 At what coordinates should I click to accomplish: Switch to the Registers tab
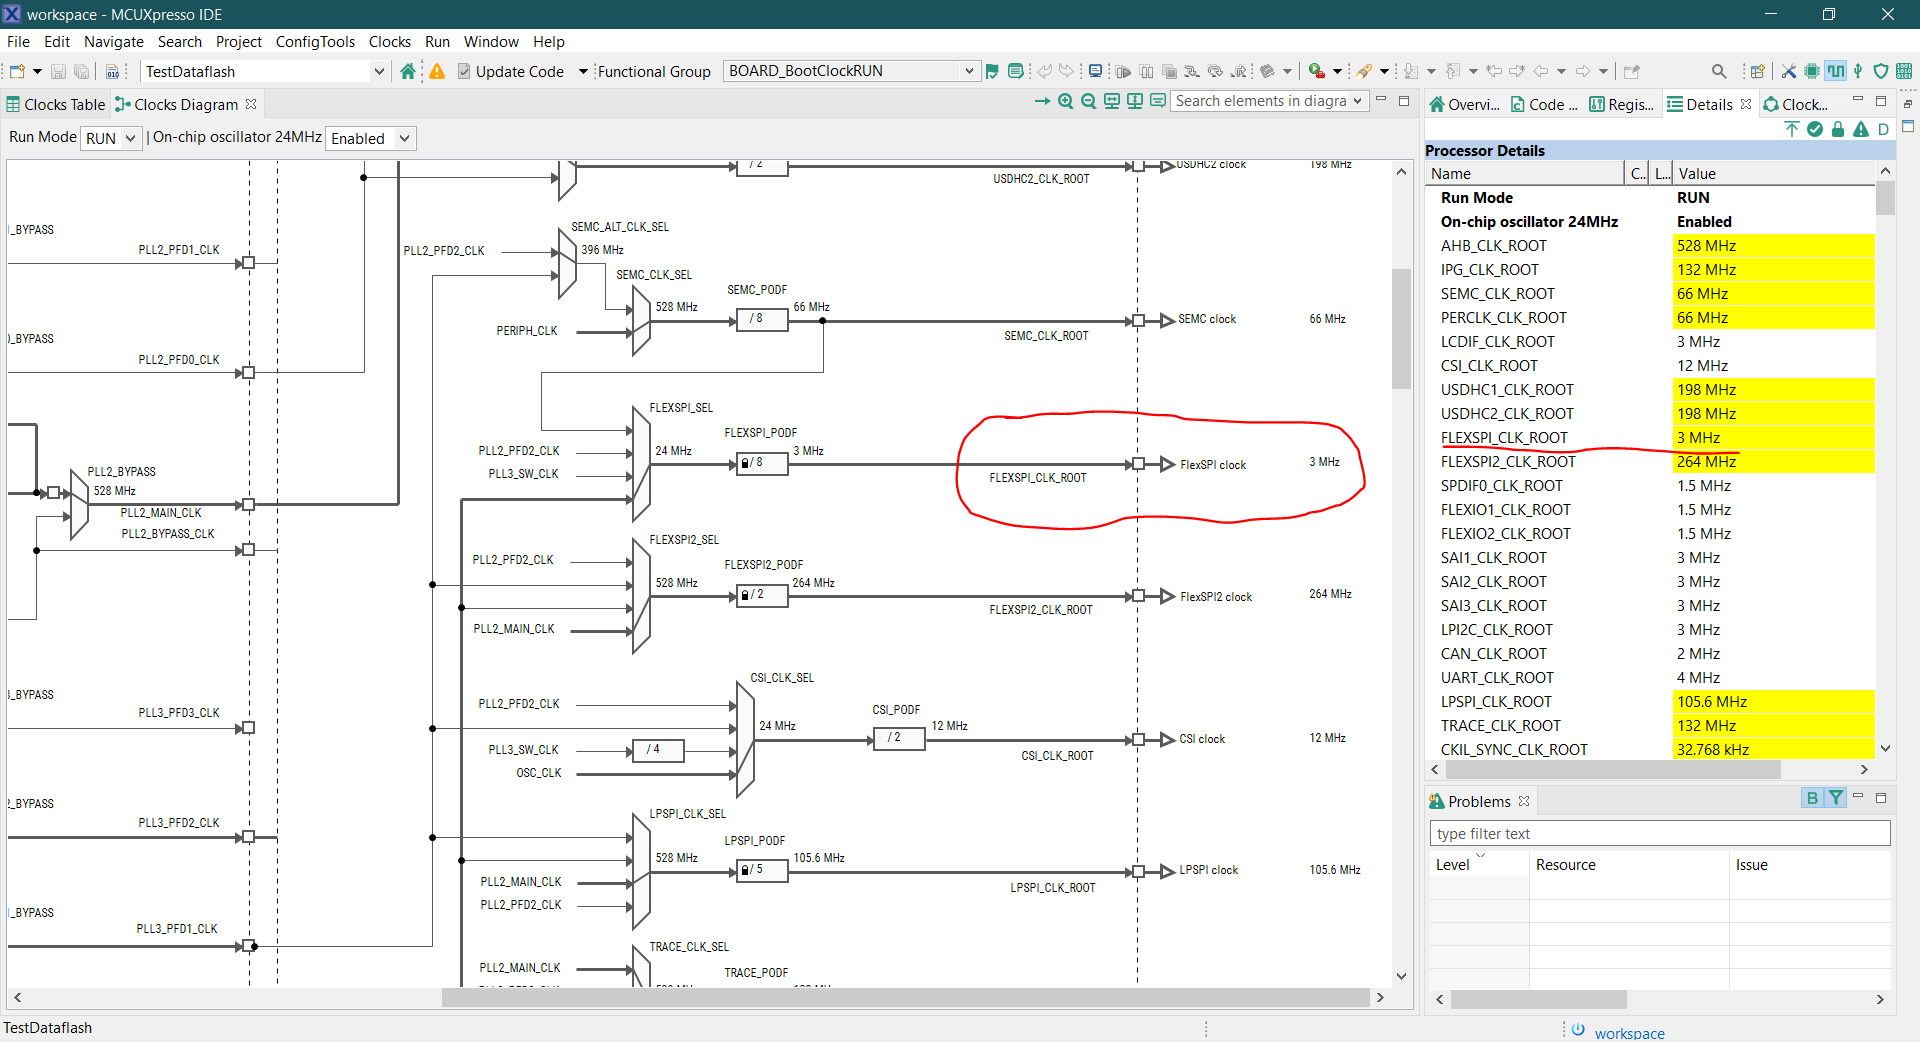click(1621, 103)
